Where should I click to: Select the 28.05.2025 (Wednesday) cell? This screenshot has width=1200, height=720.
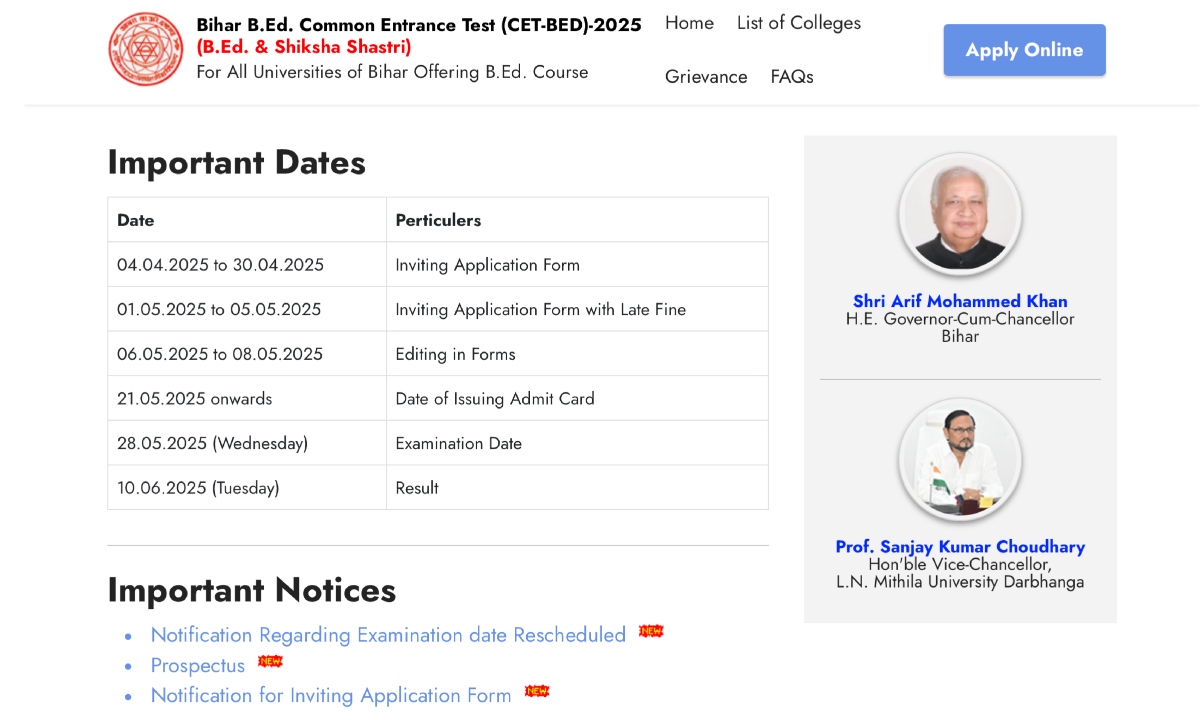(x=247, y=443)
